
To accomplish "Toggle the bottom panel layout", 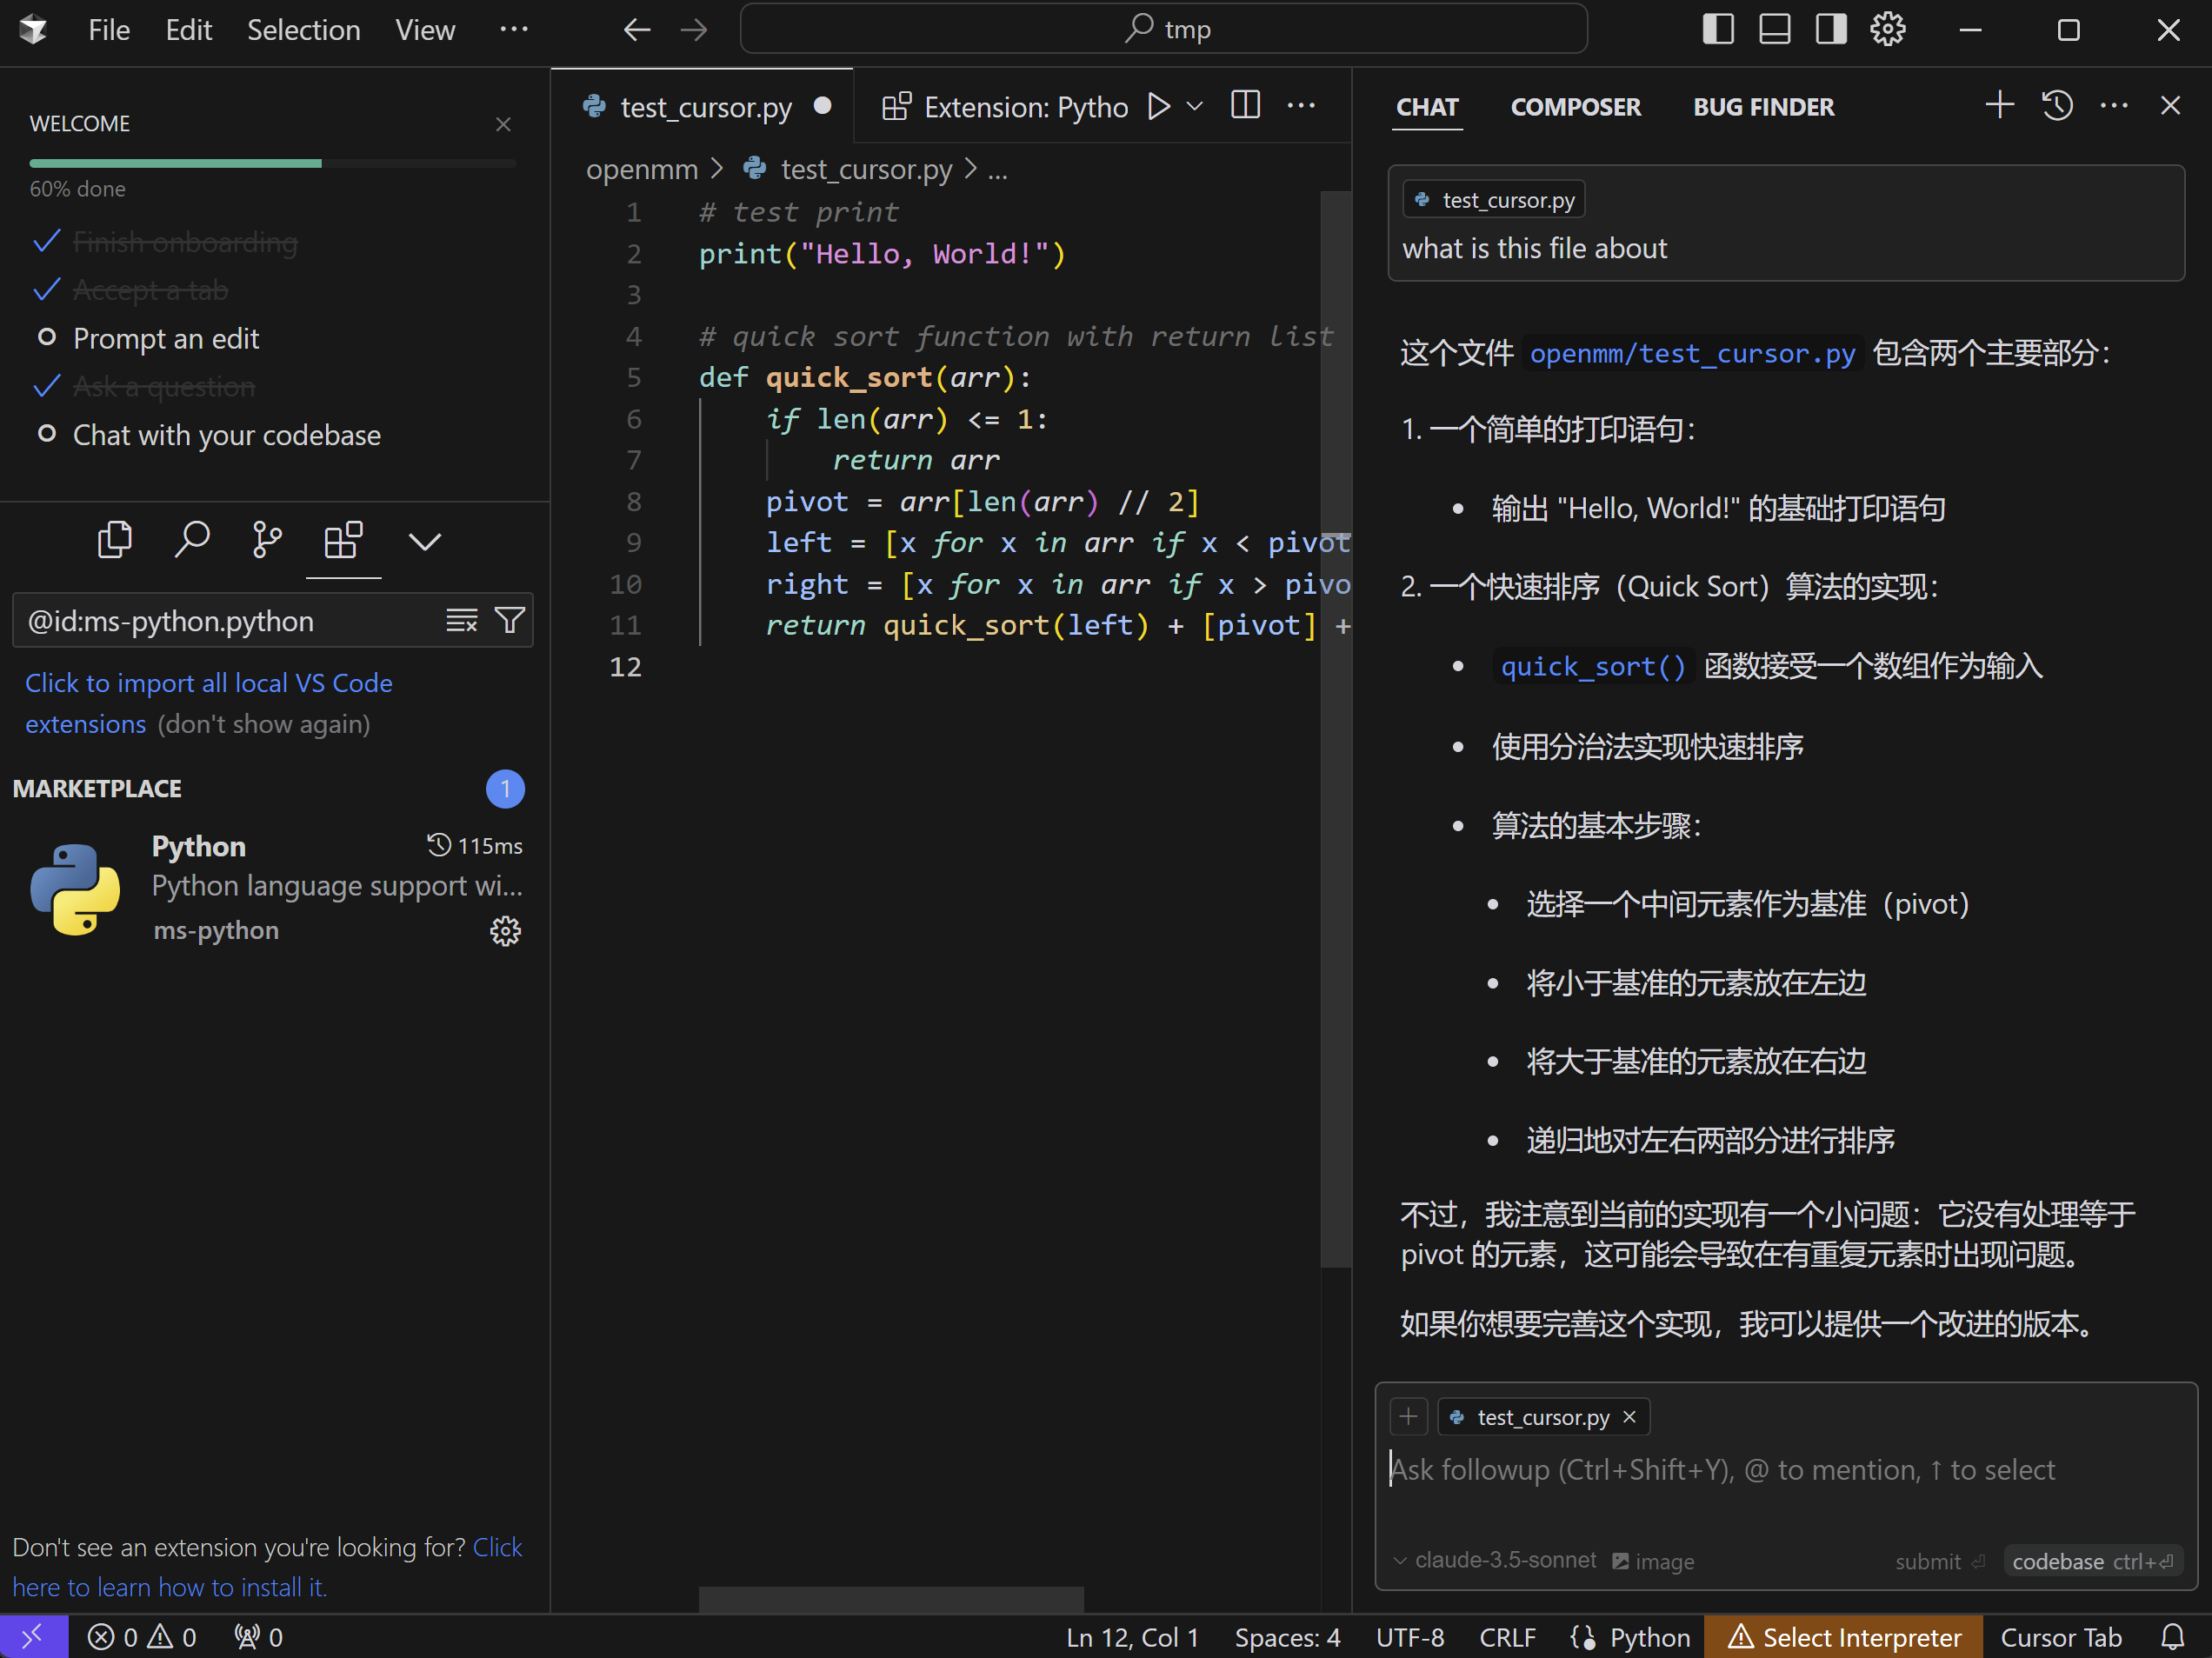I will (x=1774, y=29).
